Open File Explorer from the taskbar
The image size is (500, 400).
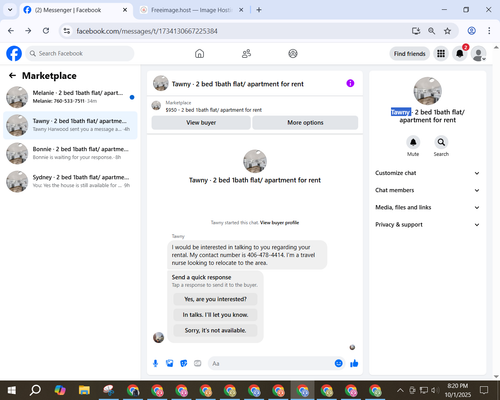tap(84, 390)
